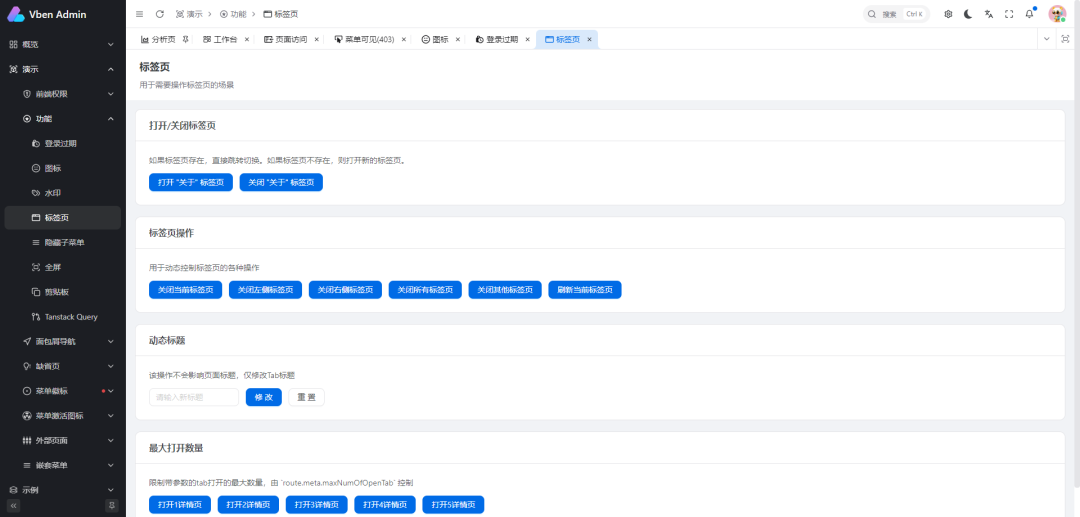Close the 菜单可见(403) tab
1080x517 pixels.
(404, 39)
